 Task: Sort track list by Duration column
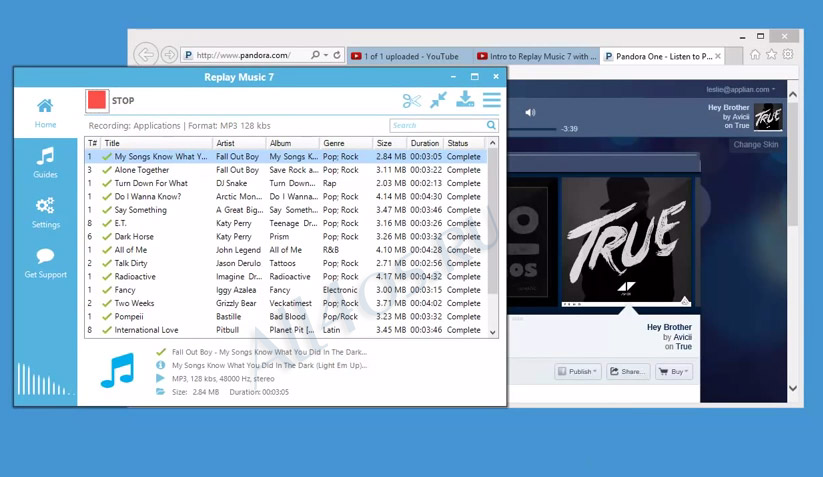point(425,143)
